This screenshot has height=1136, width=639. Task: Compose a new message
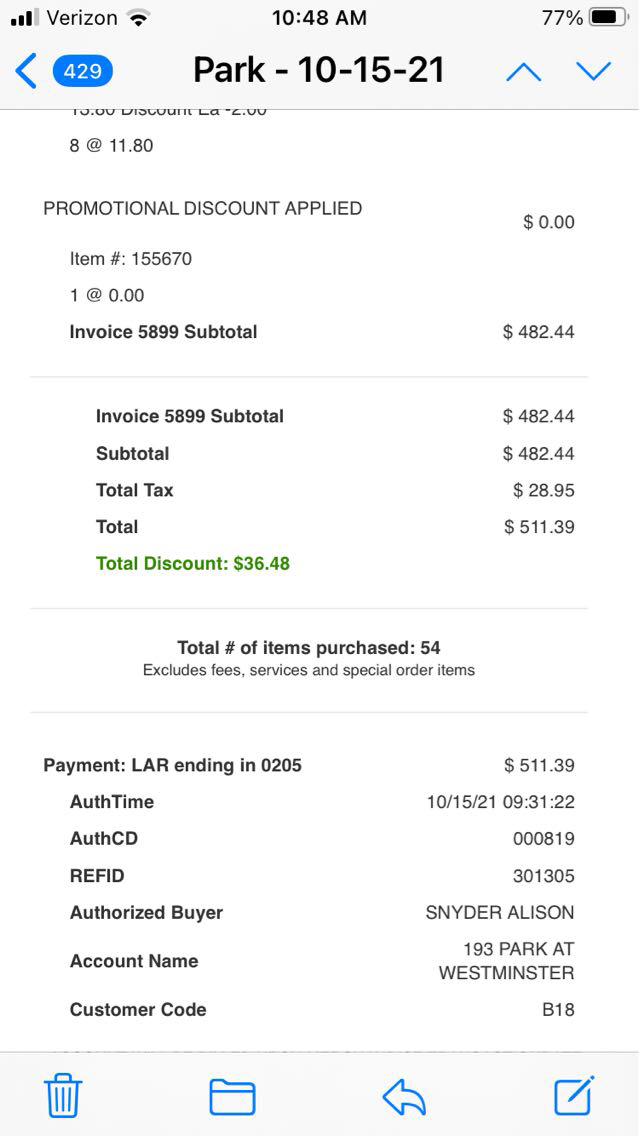[575, 1095]
